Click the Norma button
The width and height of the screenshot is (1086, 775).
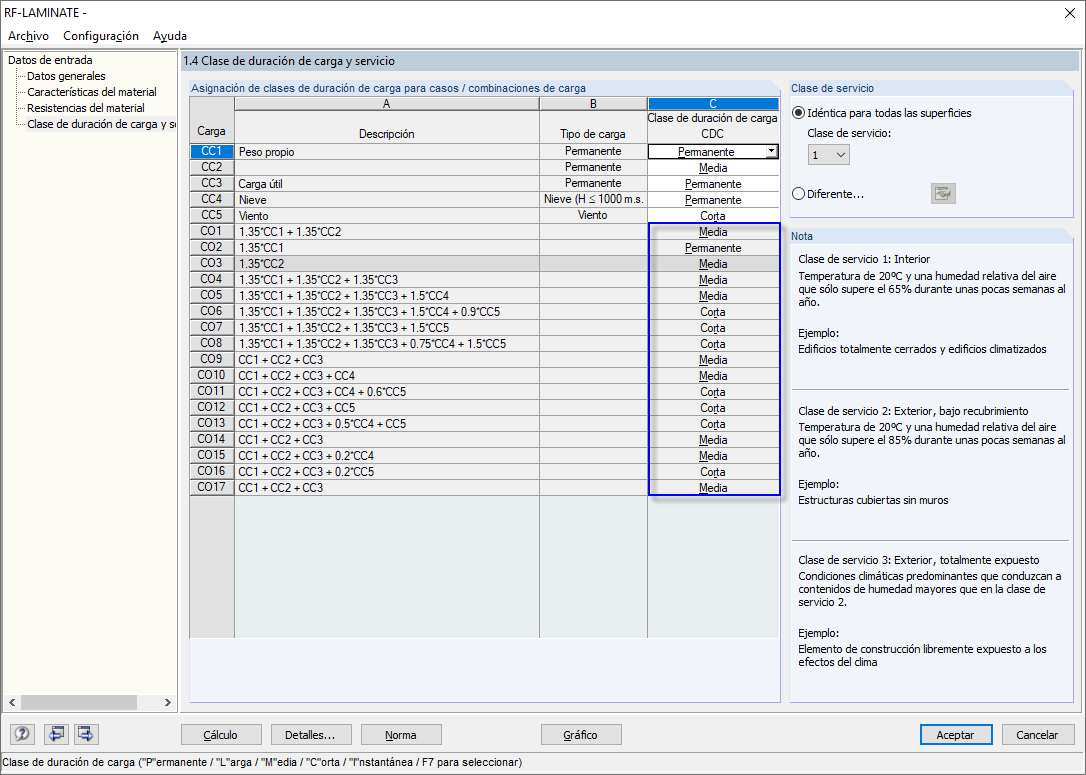tap(401, 735)
